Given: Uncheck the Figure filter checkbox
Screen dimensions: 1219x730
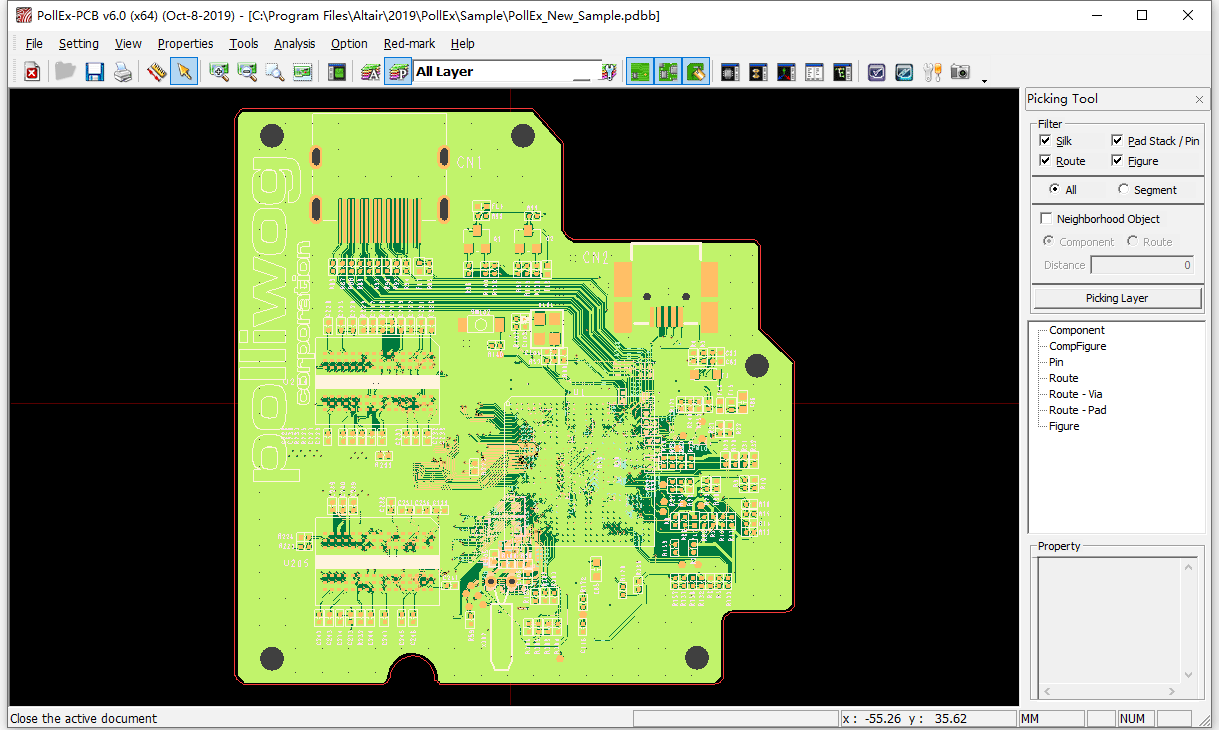Looking at the screenshot, I should point(1117,161).
